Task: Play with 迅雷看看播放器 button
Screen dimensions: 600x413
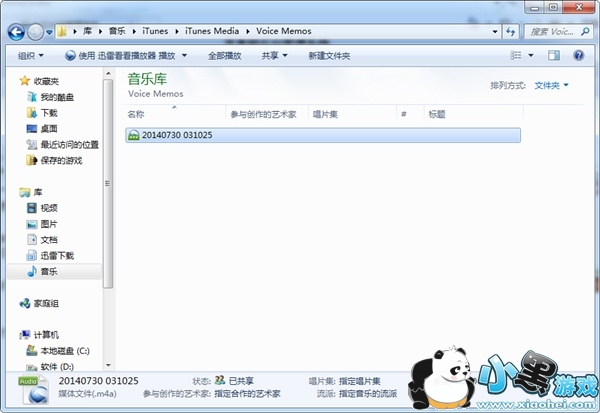Action: (120, 56)
